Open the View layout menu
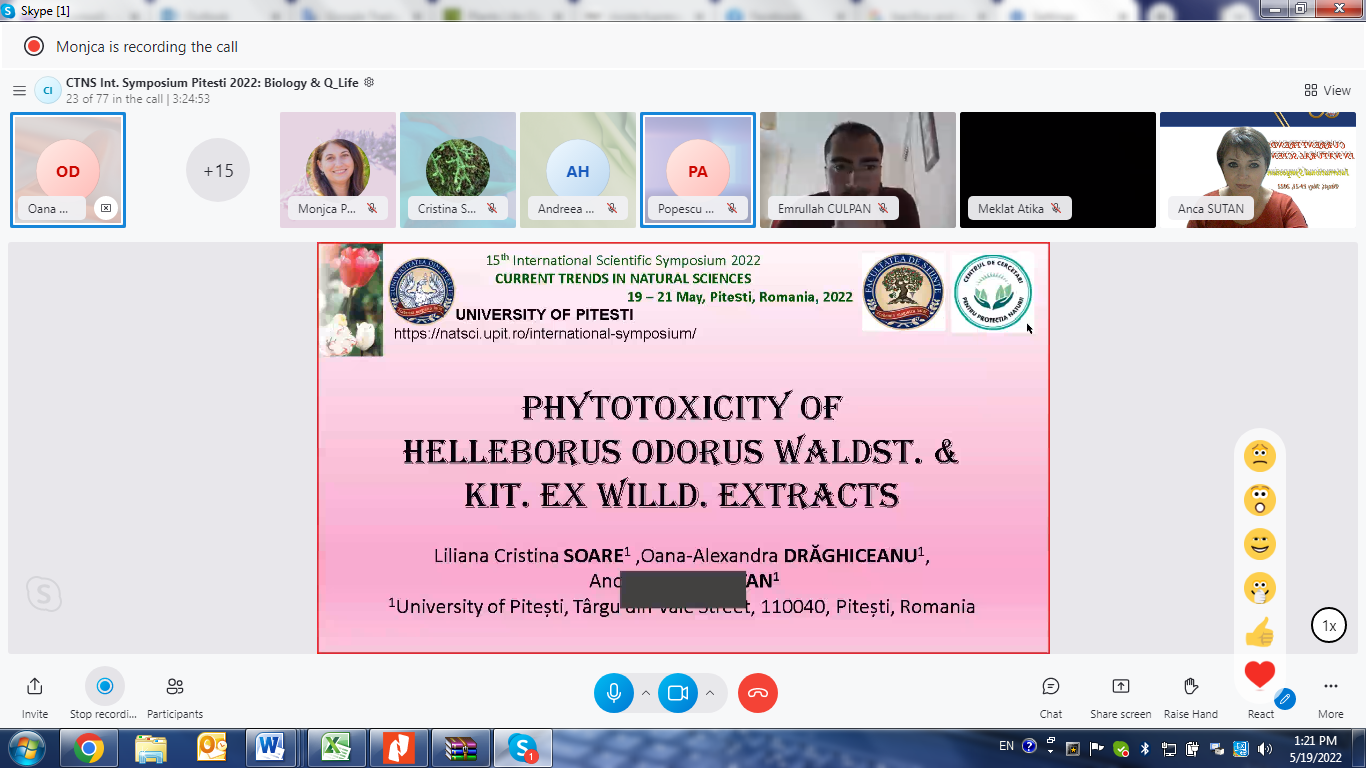This screenshot has width=1366, height=768. pos(1327,90)
